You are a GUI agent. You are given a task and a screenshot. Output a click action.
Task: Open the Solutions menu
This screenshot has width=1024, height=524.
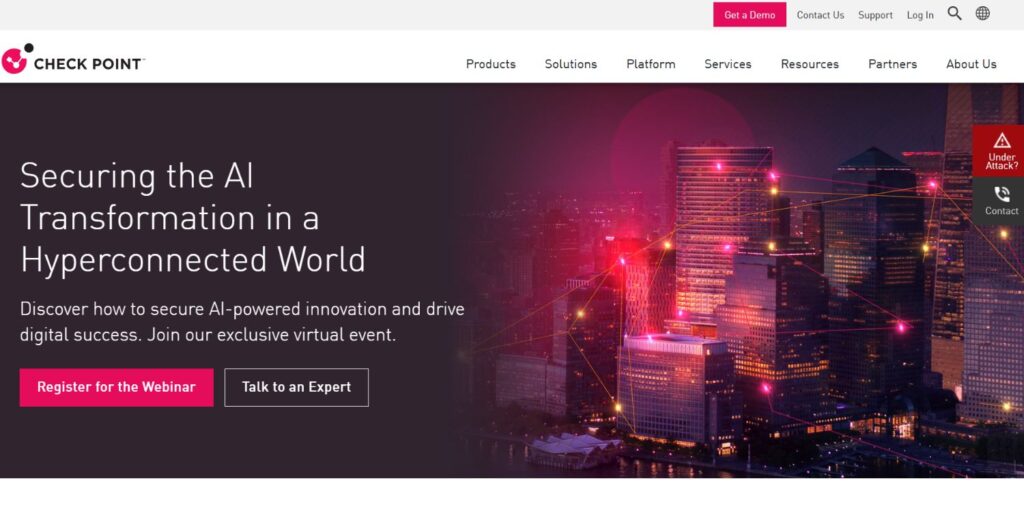click(x=571, y=64)
